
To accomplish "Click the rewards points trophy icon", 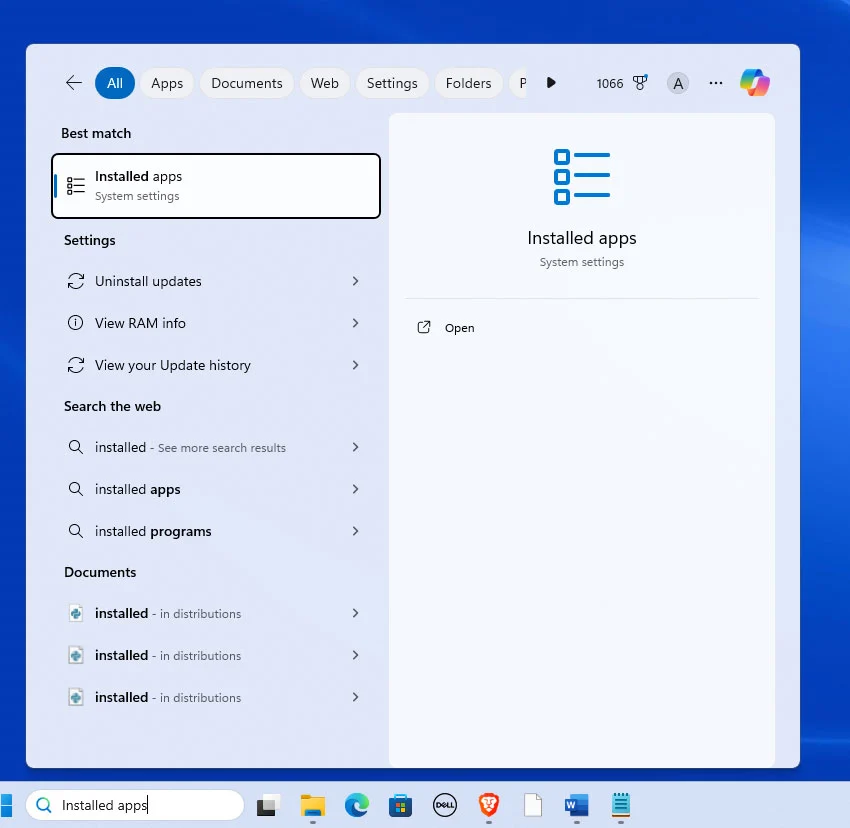I will [640, 83].
